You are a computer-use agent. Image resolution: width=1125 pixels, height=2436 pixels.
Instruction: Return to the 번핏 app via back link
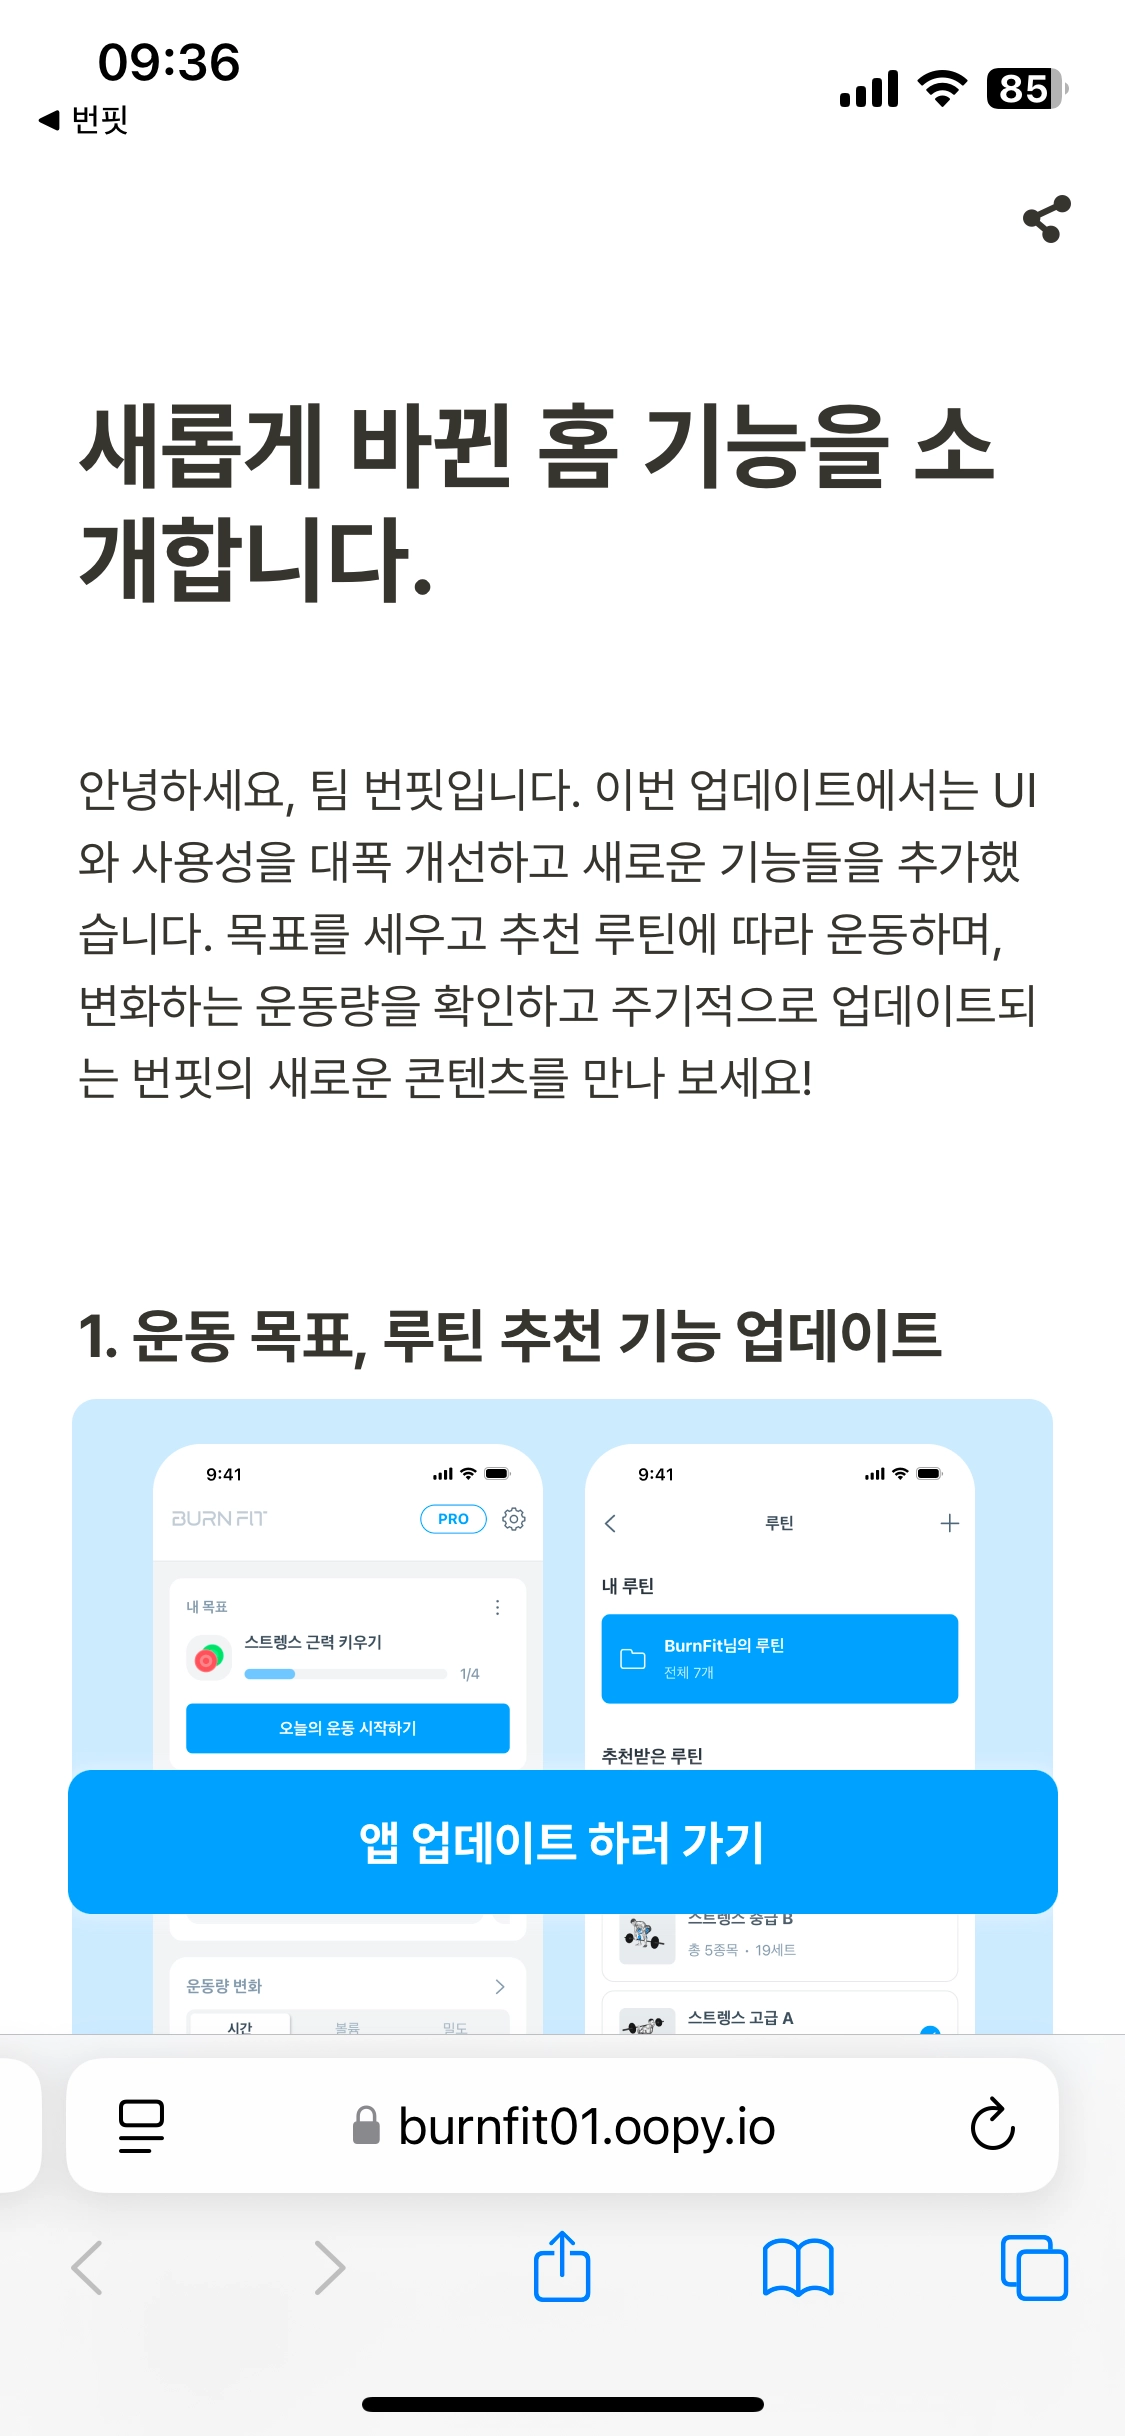coord(84,120)
